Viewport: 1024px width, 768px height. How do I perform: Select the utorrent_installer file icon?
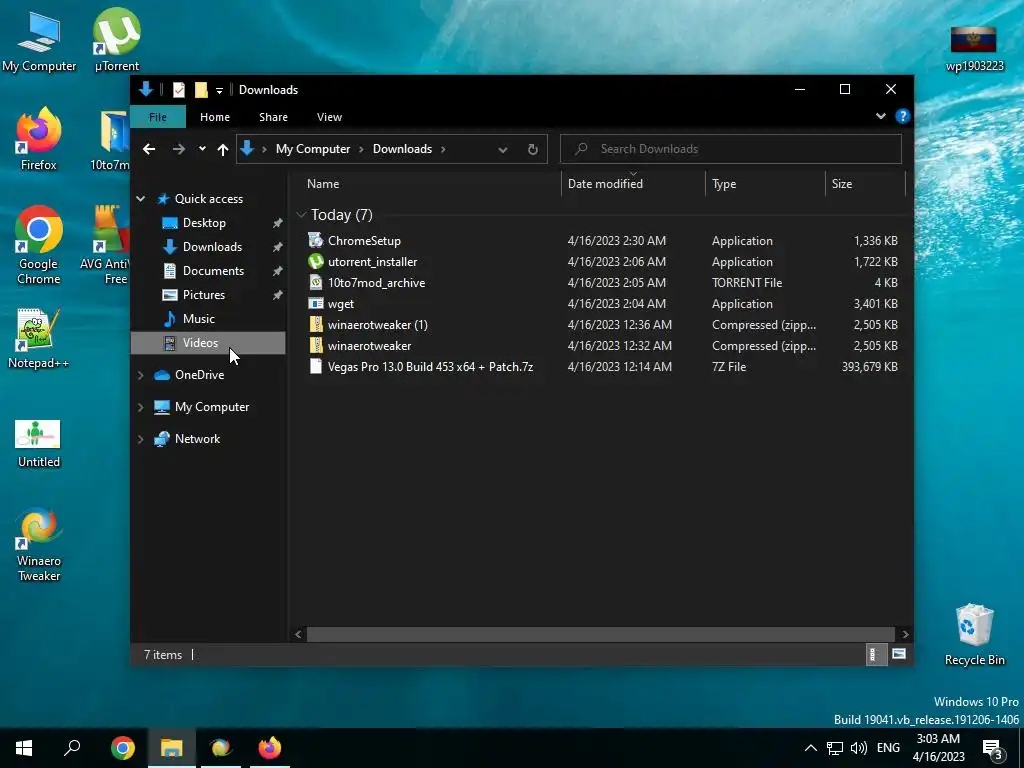(x=315, y=261)
